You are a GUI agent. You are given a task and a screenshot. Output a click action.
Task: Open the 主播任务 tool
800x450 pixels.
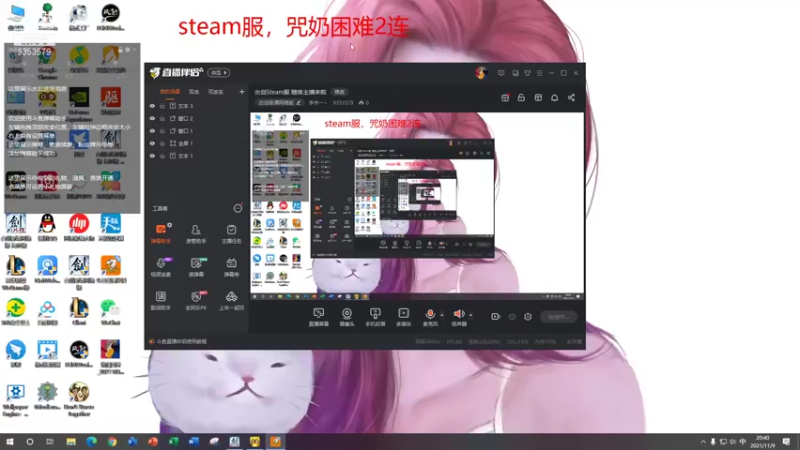[x=231, y=233]
